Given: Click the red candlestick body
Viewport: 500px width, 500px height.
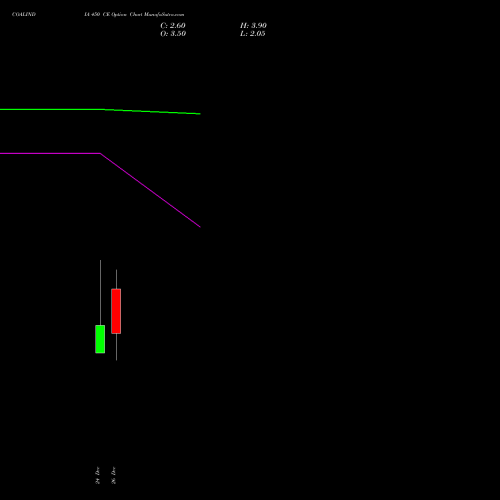Looking at the screenshot, I should point(116,311).
